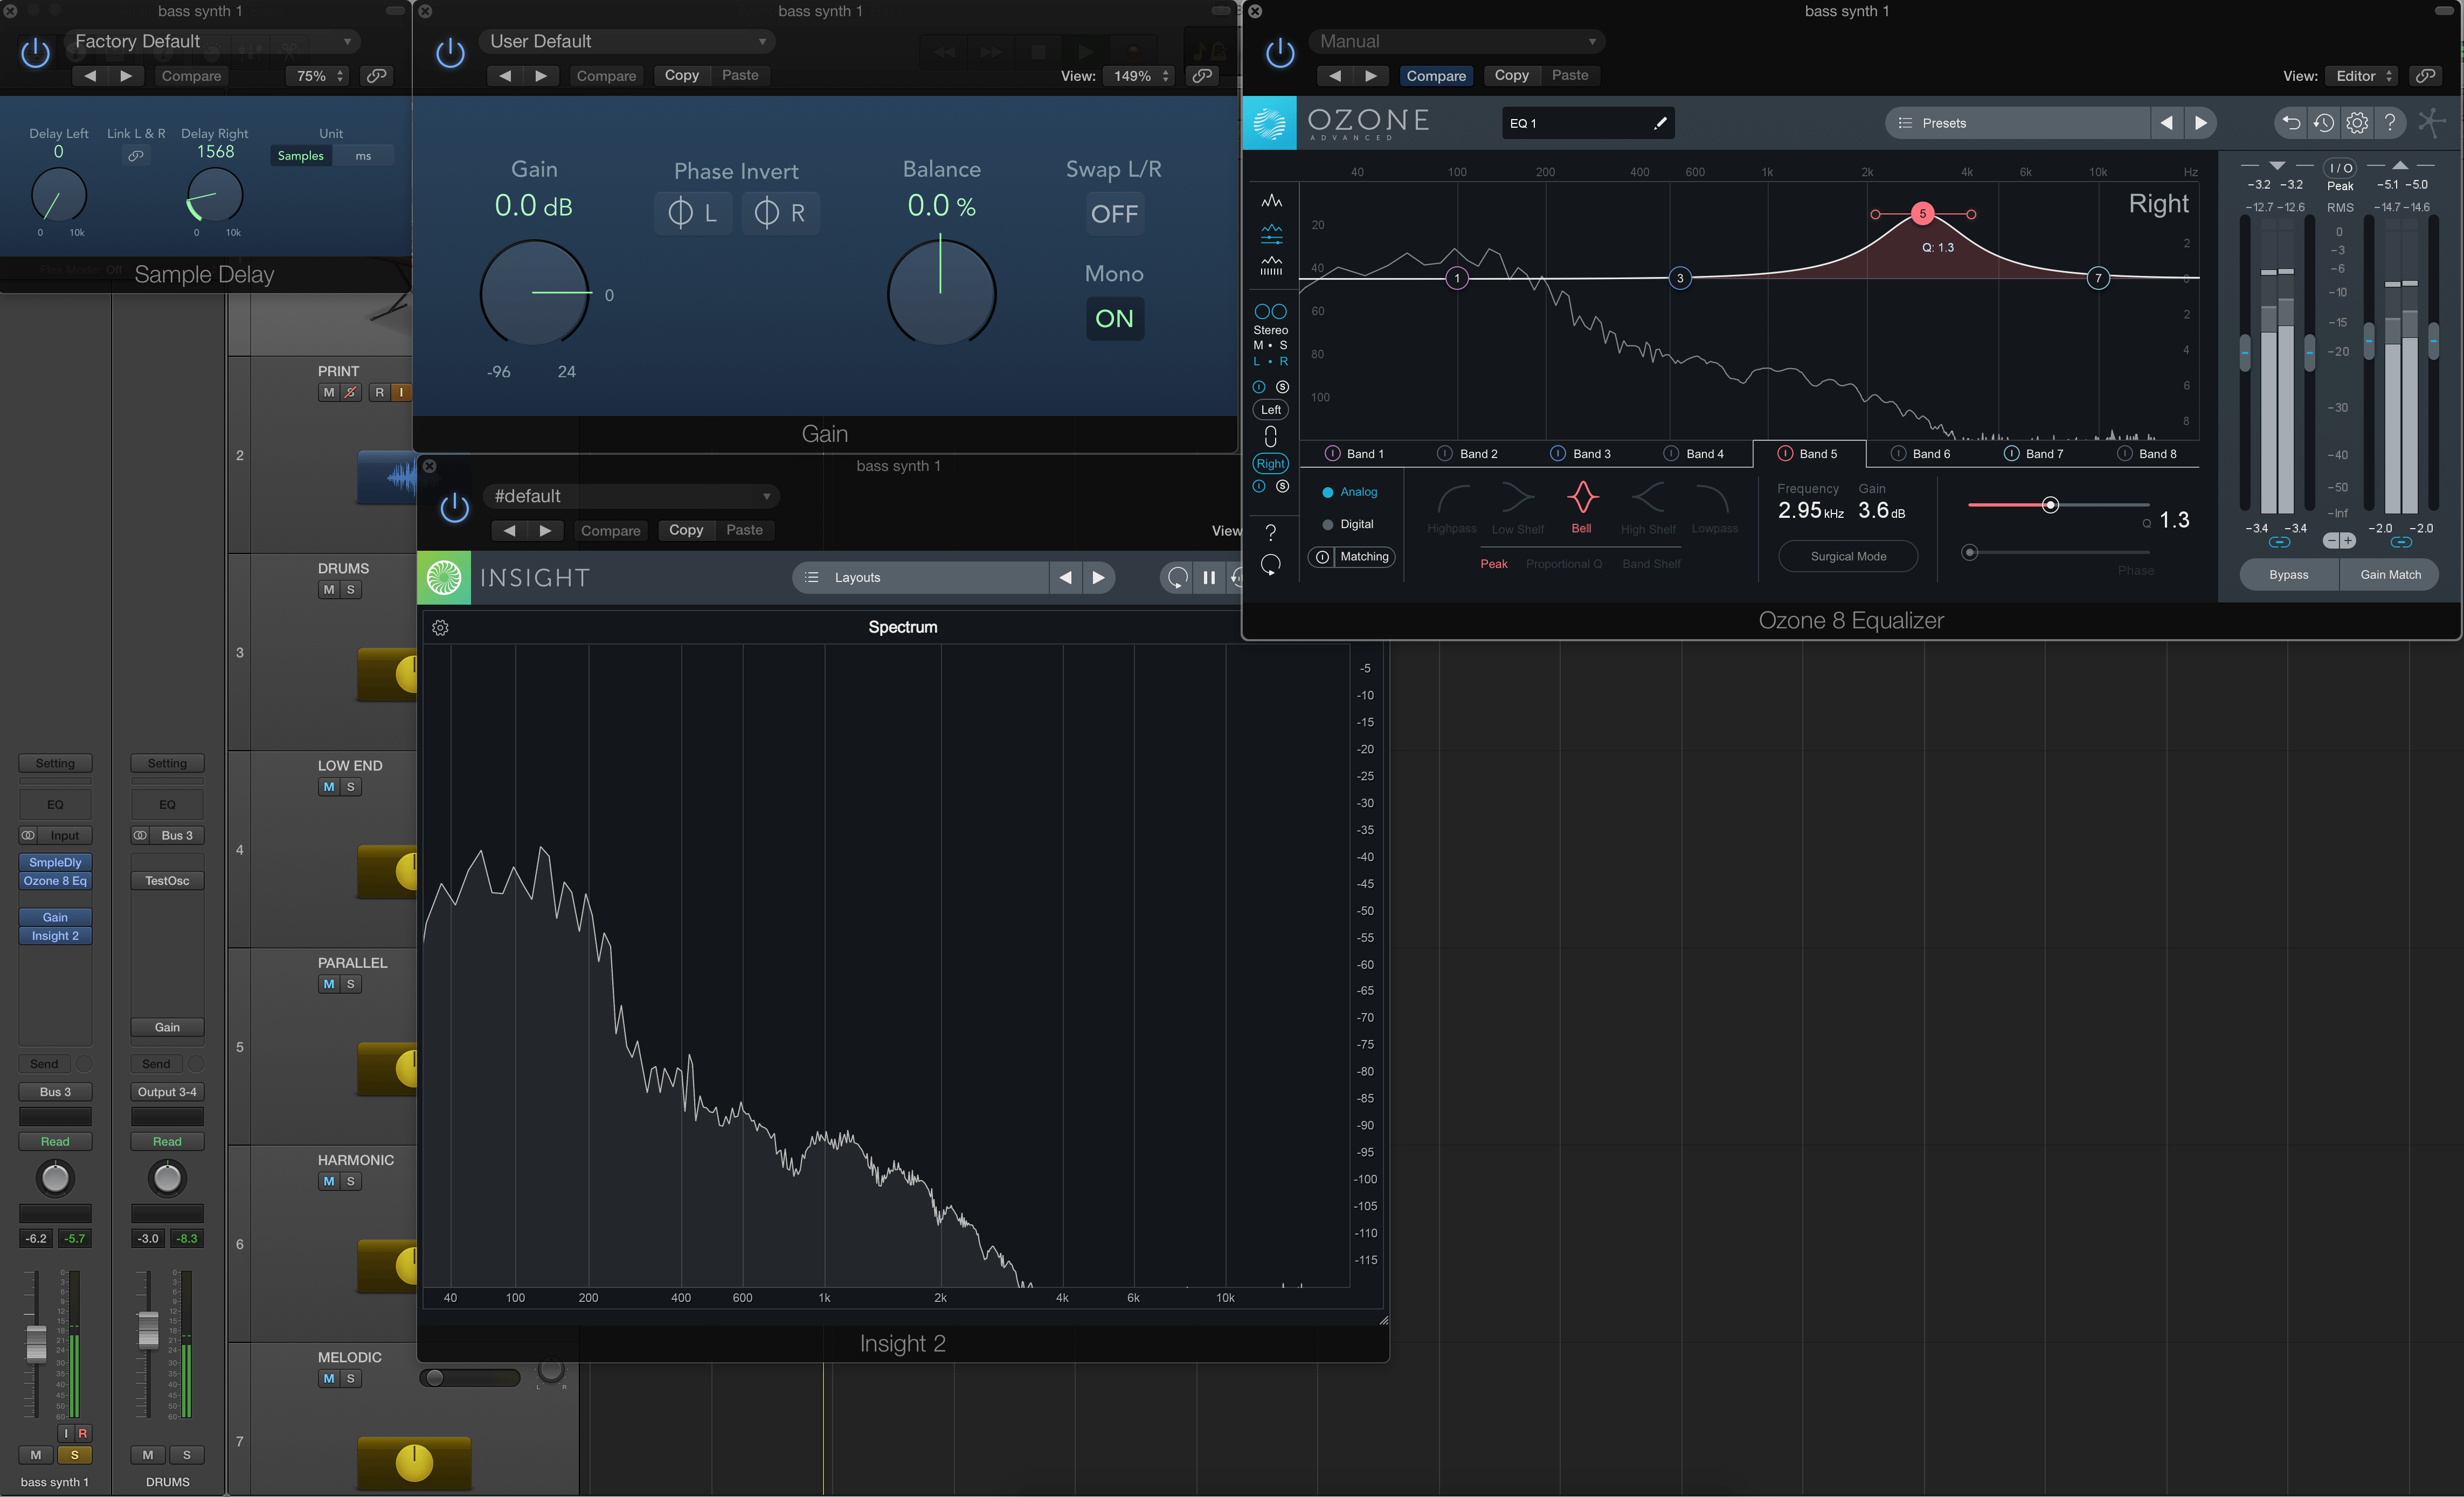2464x1497 pixels.
Task: Select the Highpass filter shape
Action: tap(1451, 504)
